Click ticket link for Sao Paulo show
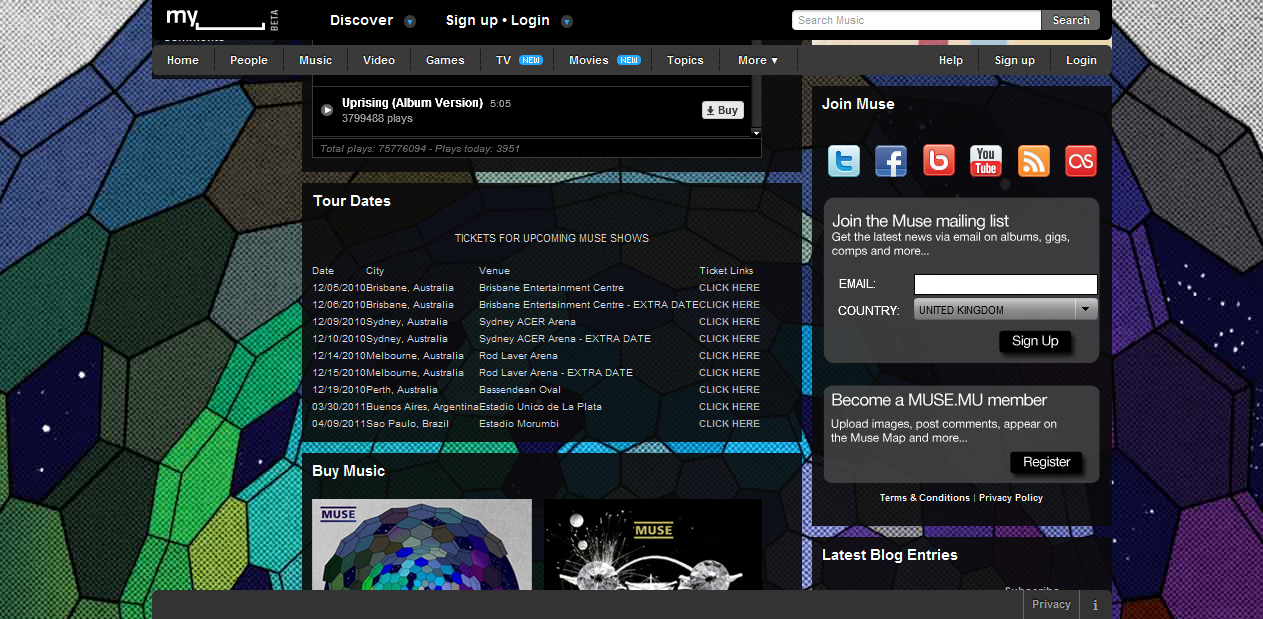Screen dimensions: 1263x619 (729, 424)
